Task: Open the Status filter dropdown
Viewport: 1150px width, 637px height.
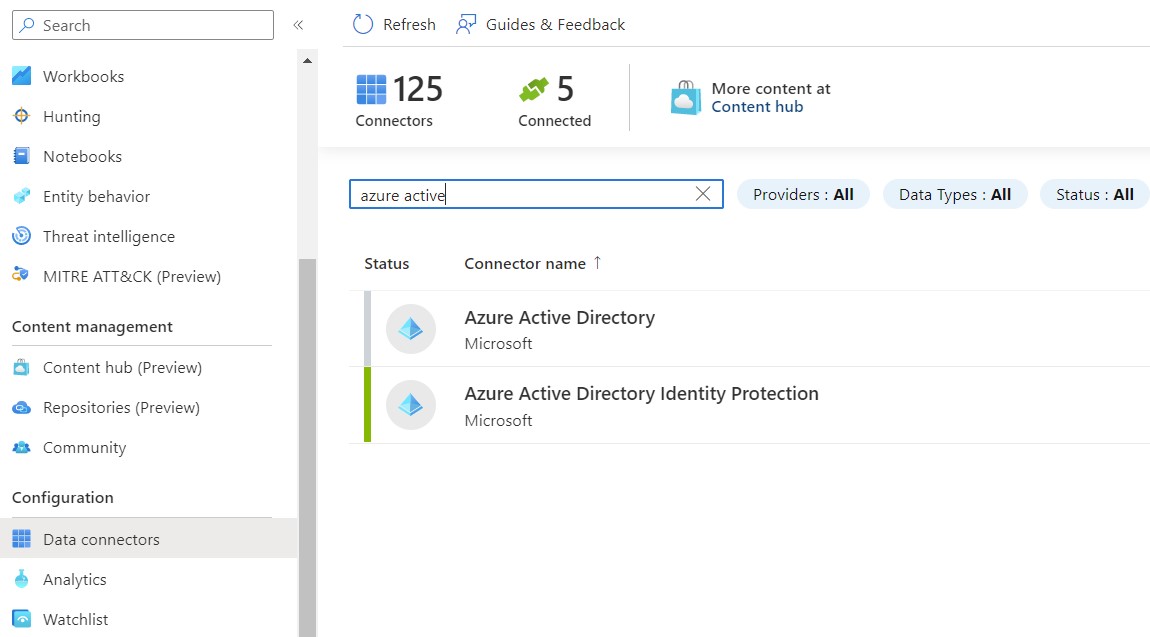Action: (x=1094, y=194)
